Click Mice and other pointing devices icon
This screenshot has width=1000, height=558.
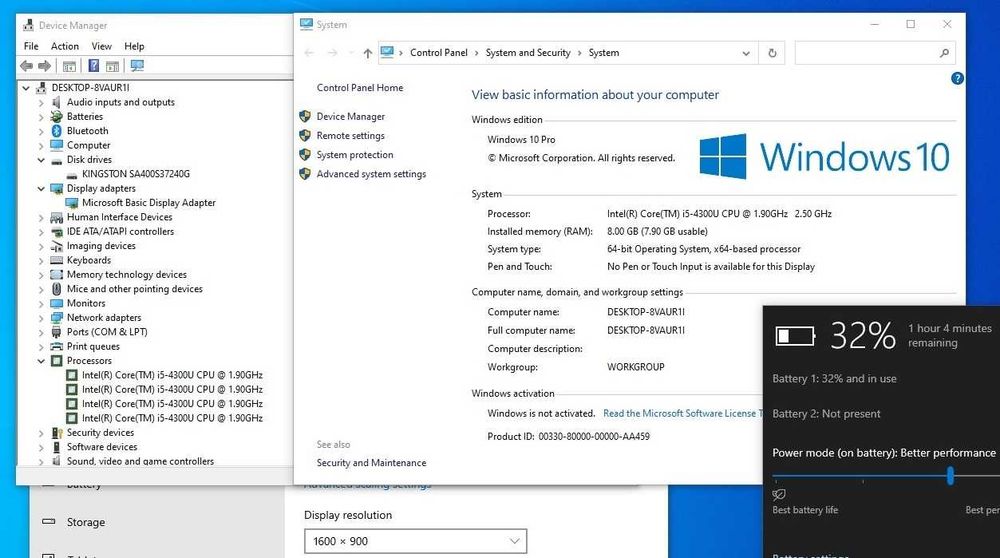point(56,289)
